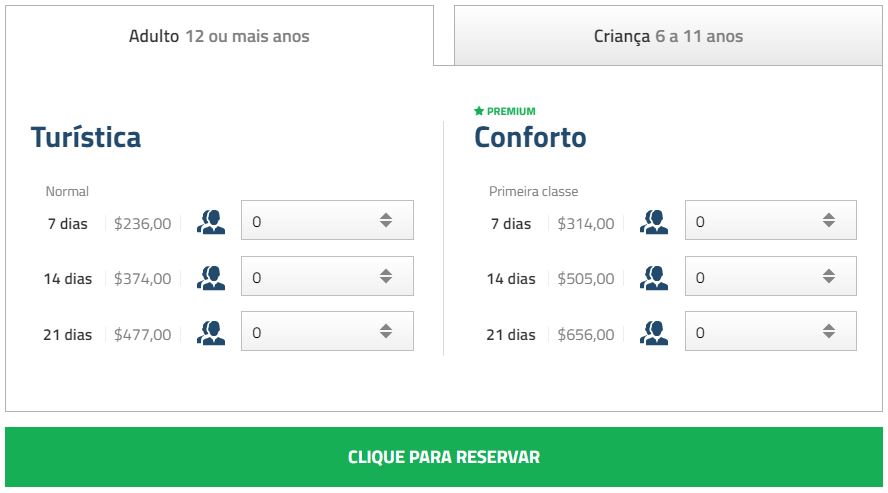The height and width of the screenshot is (493, 888).
Task: Click the Conforto class heading
Action: pyautogui.click(x=530, y=137)
